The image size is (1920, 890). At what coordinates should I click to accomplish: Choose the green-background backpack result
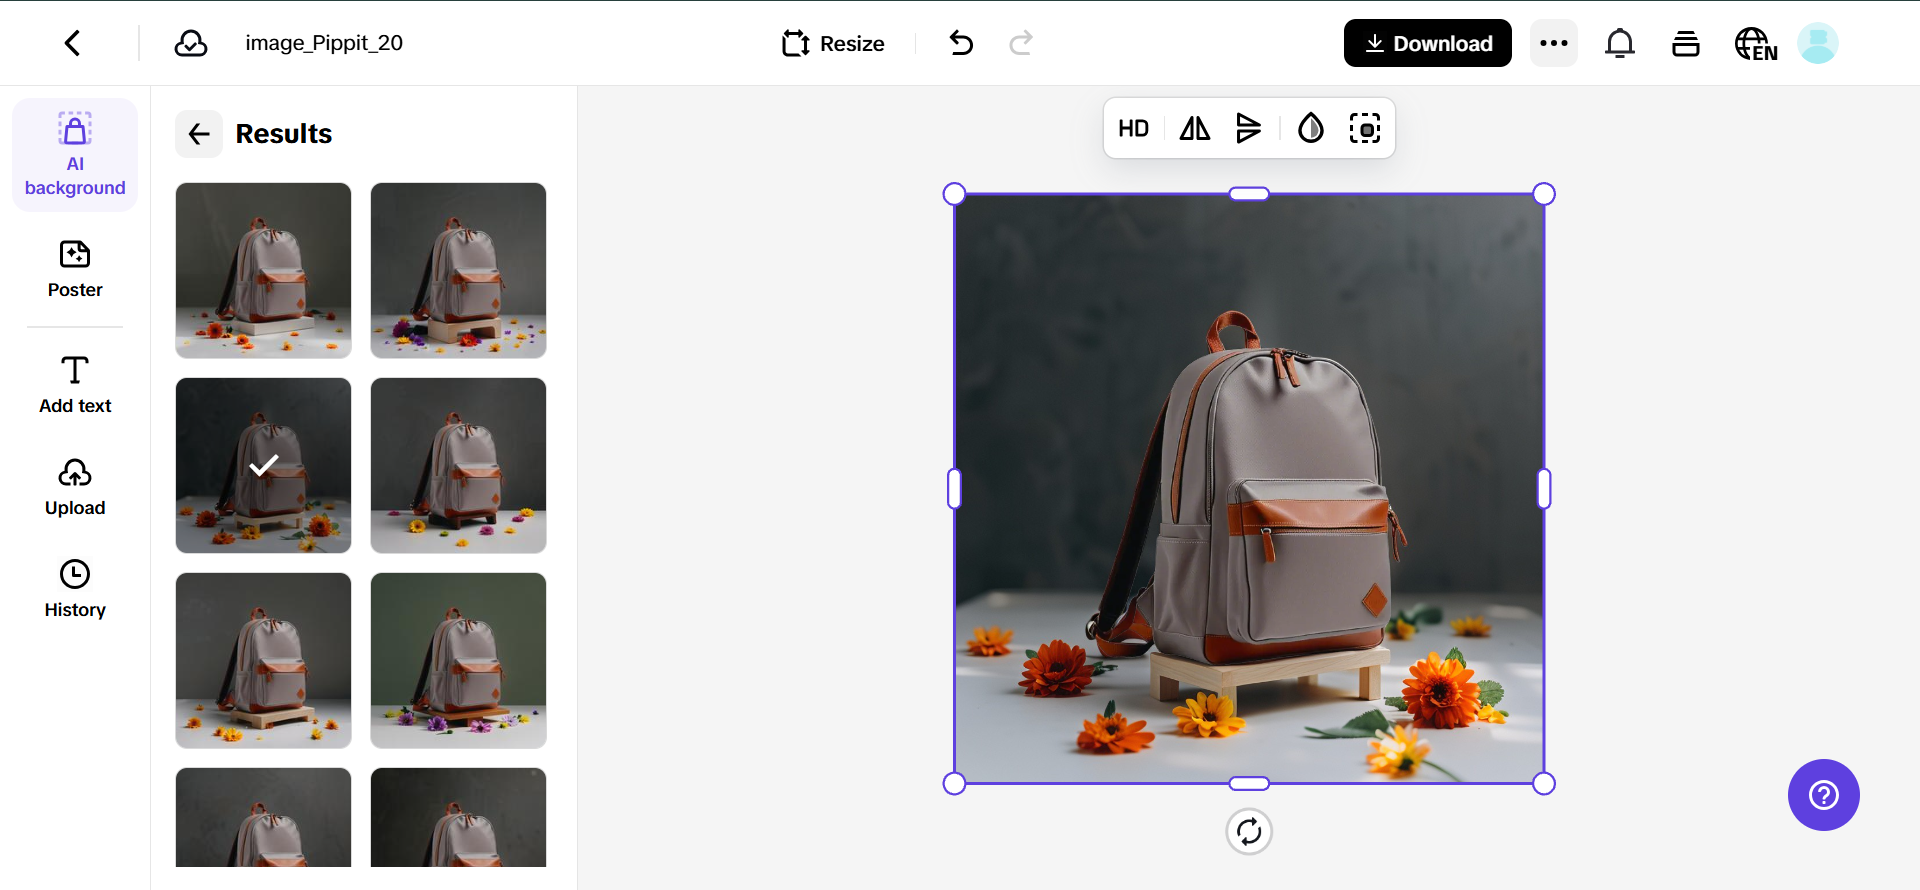tap(459, 660)
